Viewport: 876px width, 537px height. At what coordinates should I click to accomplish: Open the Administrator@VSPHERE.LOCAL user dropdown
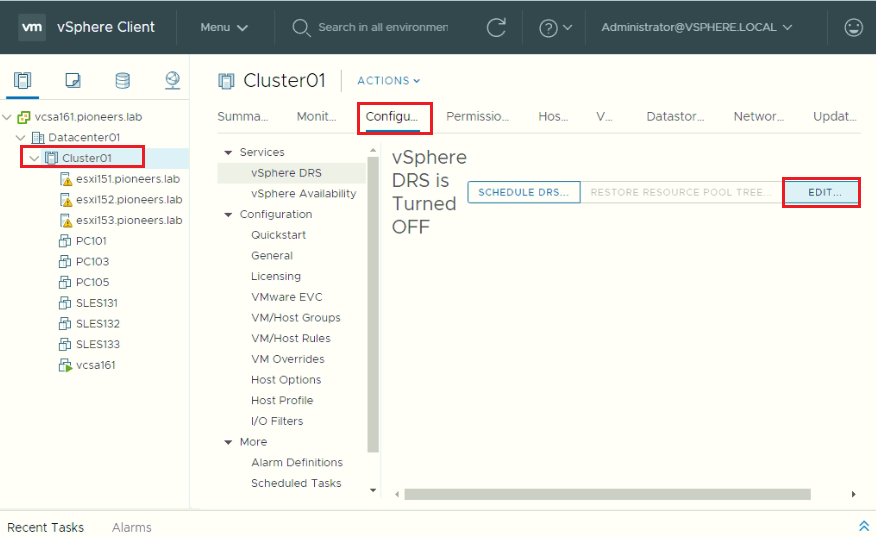(696, 27)
